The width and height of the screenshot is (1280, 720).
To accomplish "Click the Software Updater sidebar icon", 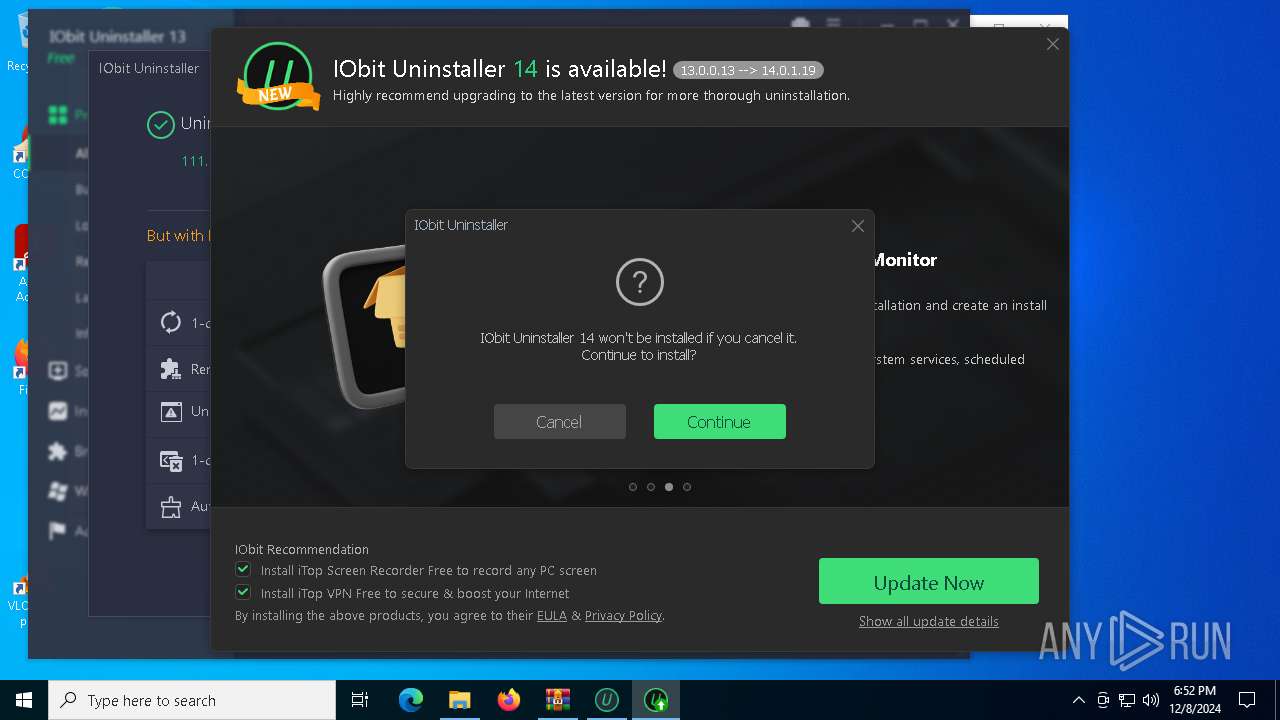I will (58, 370).
